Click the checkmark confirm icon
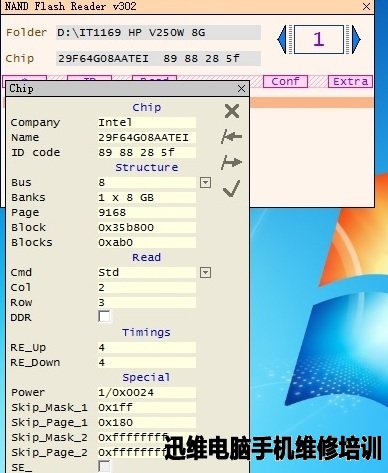Image resolution: width=388 pixels, height=473 pixels. point(231,189)
